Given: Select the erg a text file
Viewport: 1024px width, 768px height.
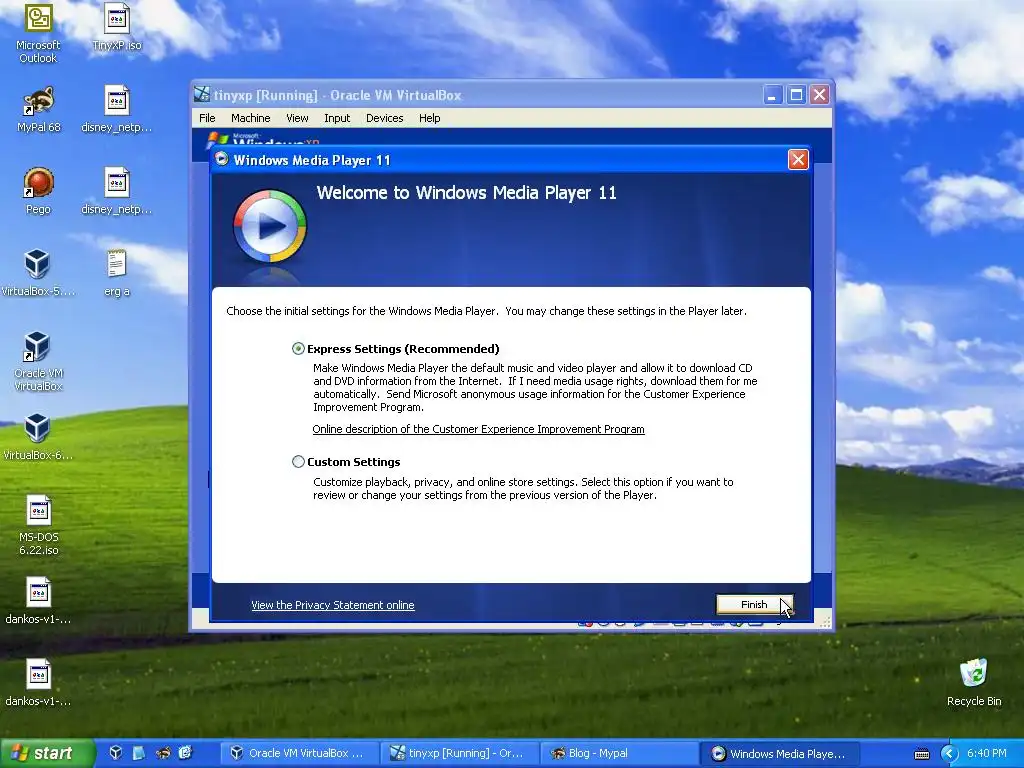Looking at the screenshot, I should click(116, 273).
